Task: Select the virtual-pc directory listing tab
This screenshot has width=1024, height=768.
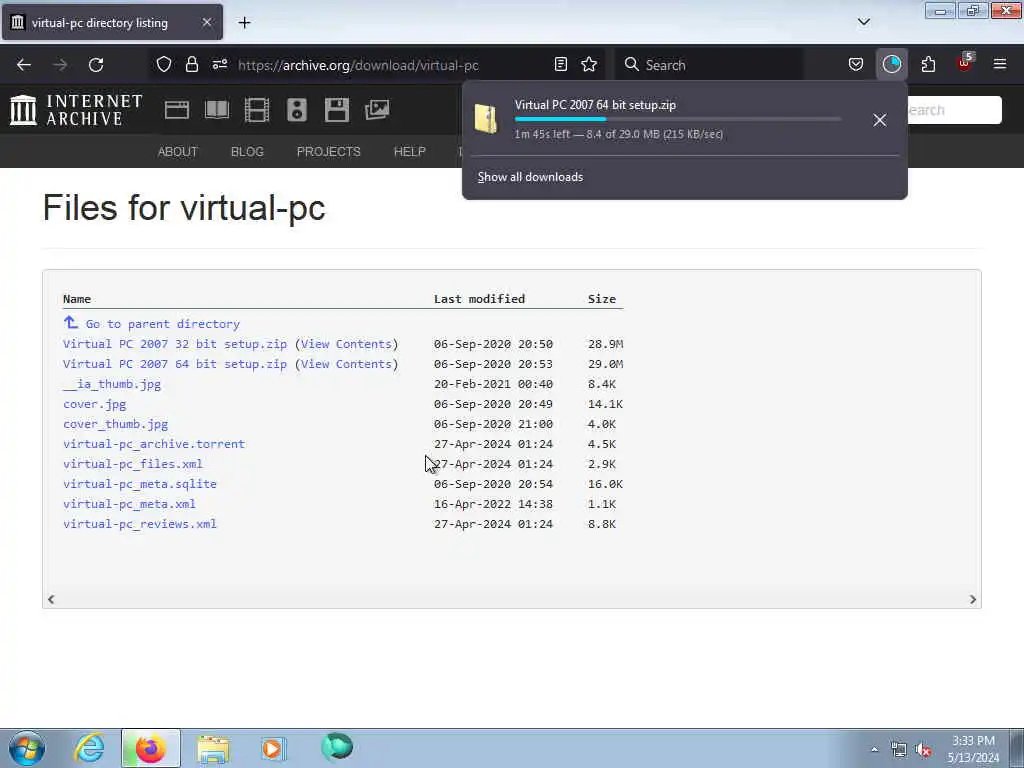Action: coord(112,22)
